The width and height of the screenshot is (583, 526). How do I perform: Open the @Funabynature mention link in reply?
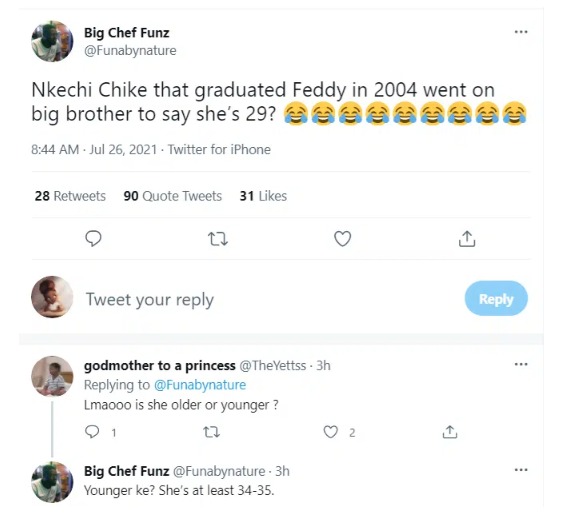200,385
